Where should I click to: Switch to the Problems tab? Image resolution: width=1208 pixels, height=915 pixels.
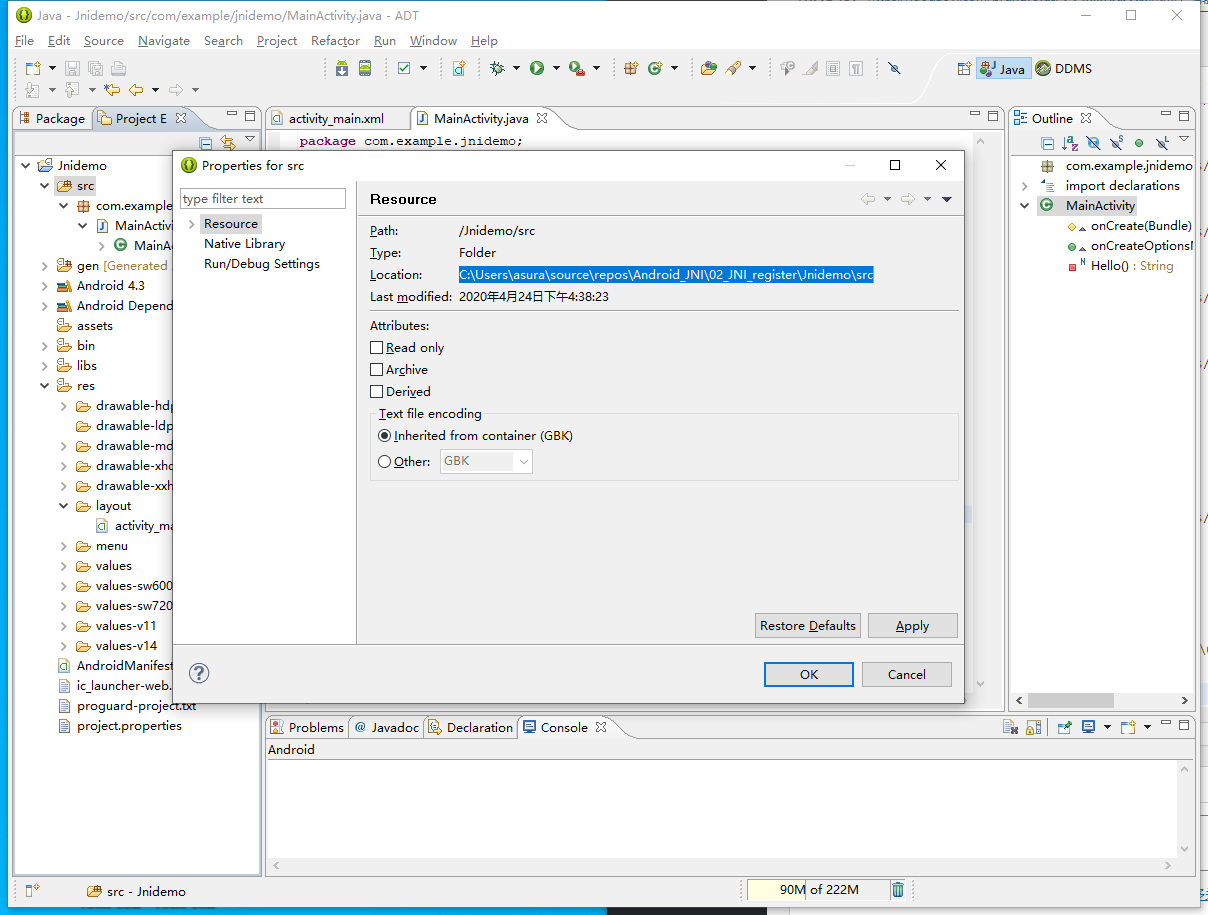(307, 727)
